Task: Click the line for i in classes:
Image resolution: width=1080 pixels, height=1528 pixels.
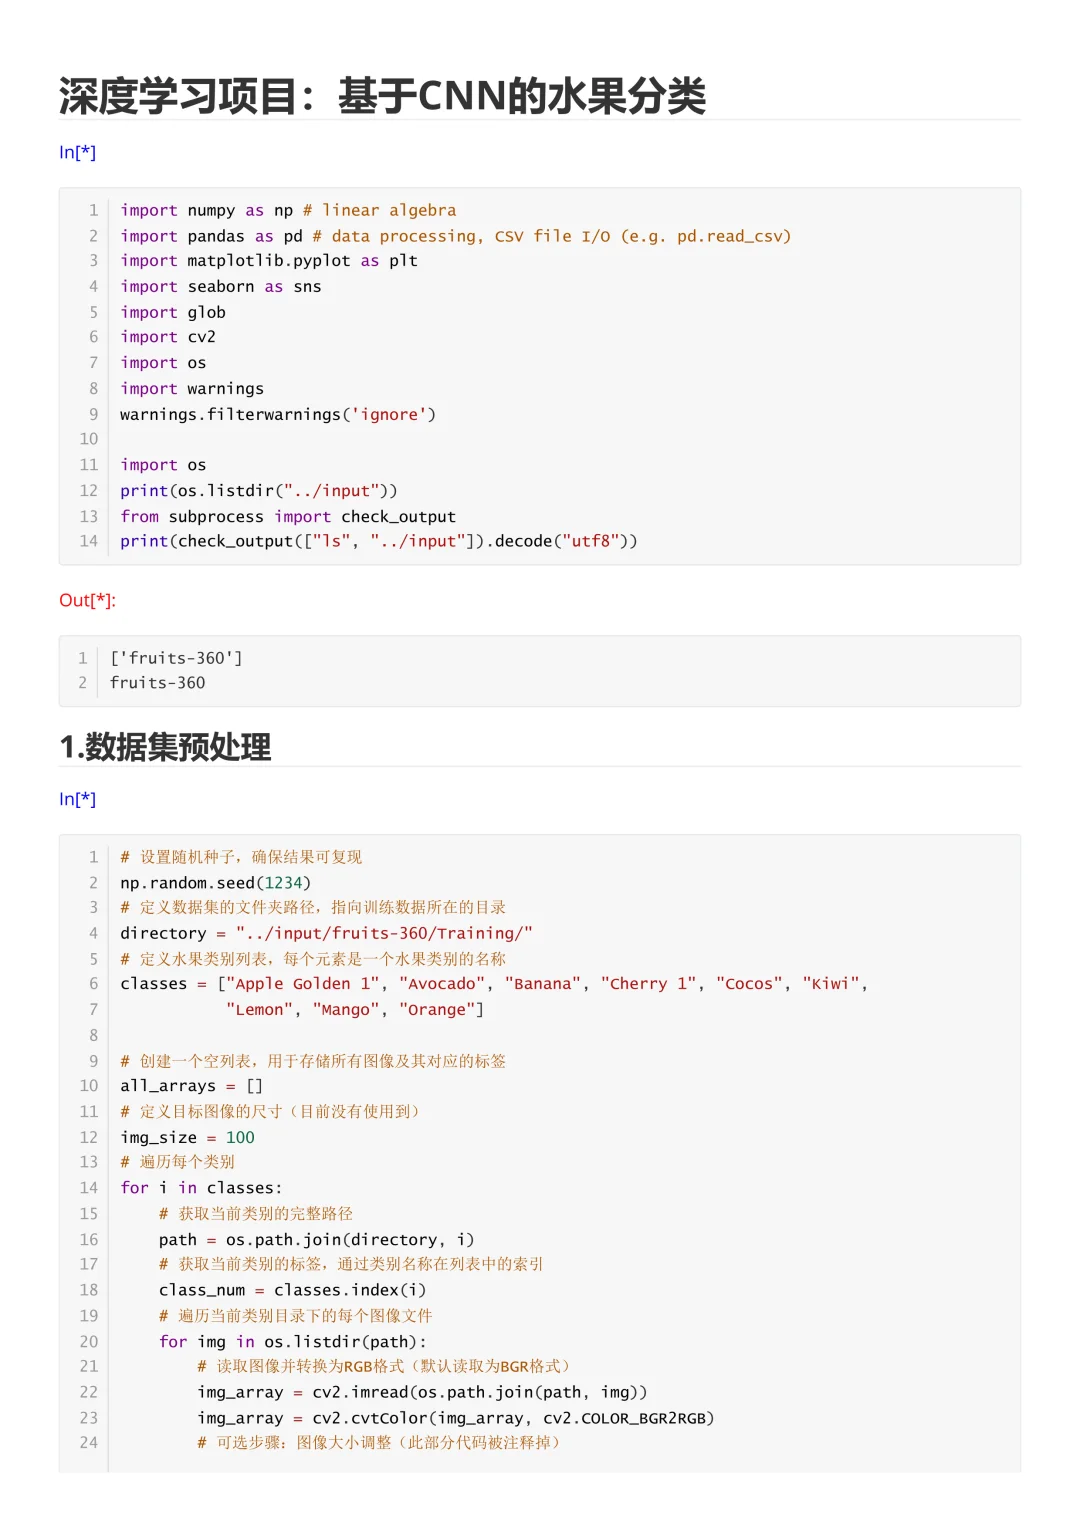Action: click(201, 1188)
